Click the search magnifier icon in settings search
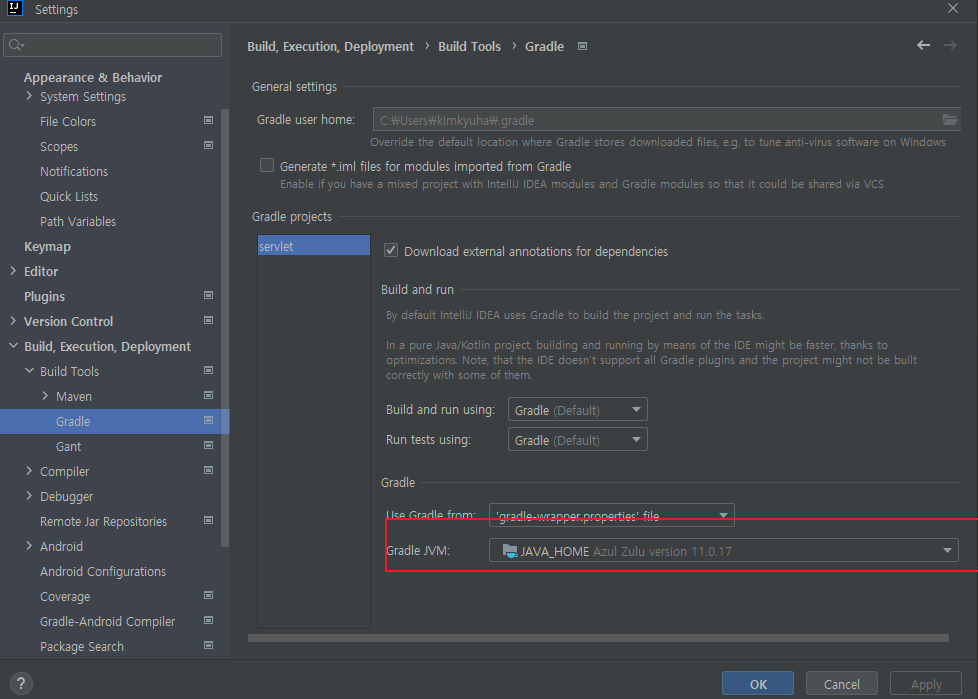This screenshot has height=699, width=978. point(16,45)
